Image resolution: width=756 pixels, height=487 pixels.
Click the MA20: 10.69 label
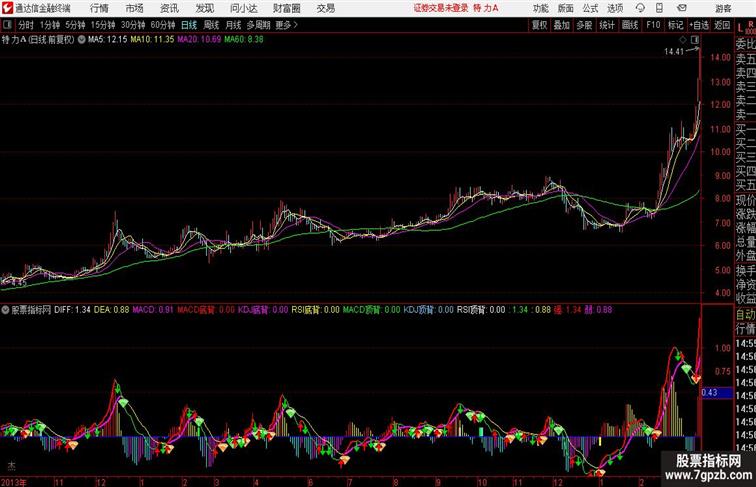(199, 40)
